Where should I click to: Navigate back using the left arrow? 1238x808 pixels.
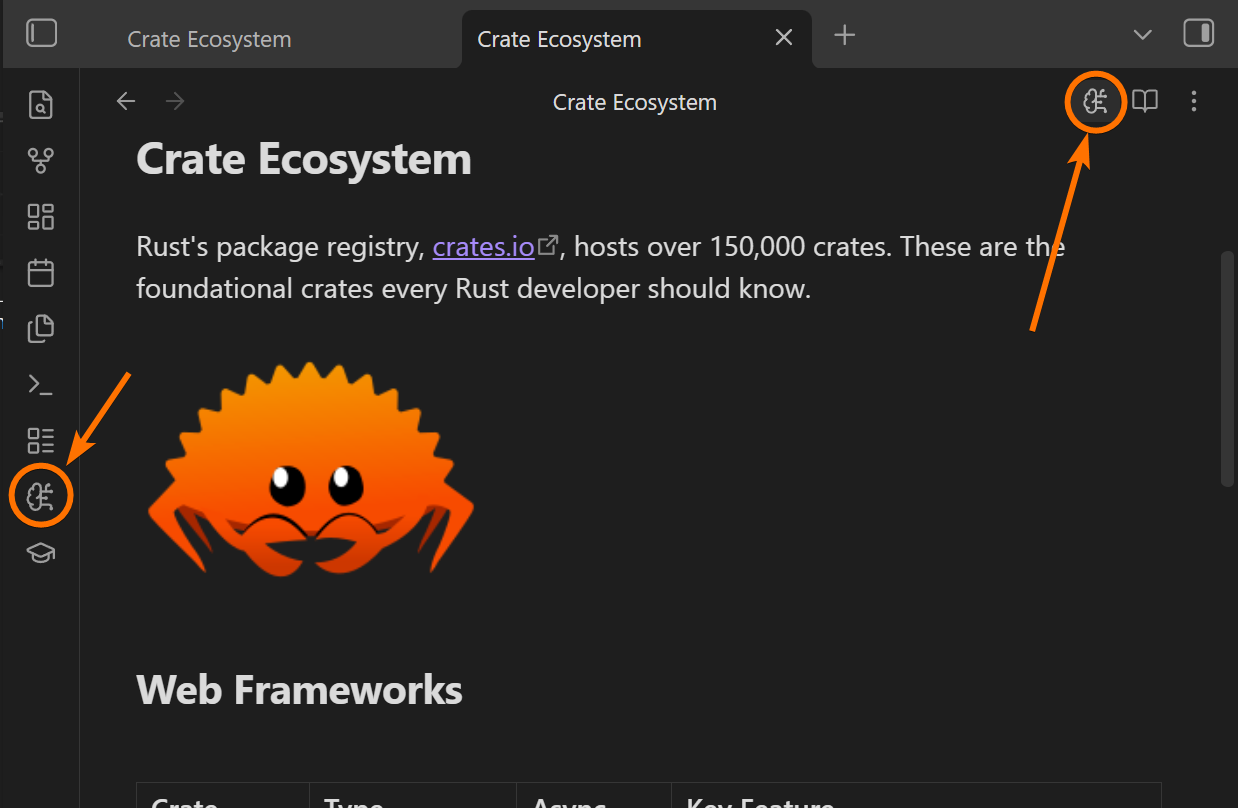pos(126,101)
